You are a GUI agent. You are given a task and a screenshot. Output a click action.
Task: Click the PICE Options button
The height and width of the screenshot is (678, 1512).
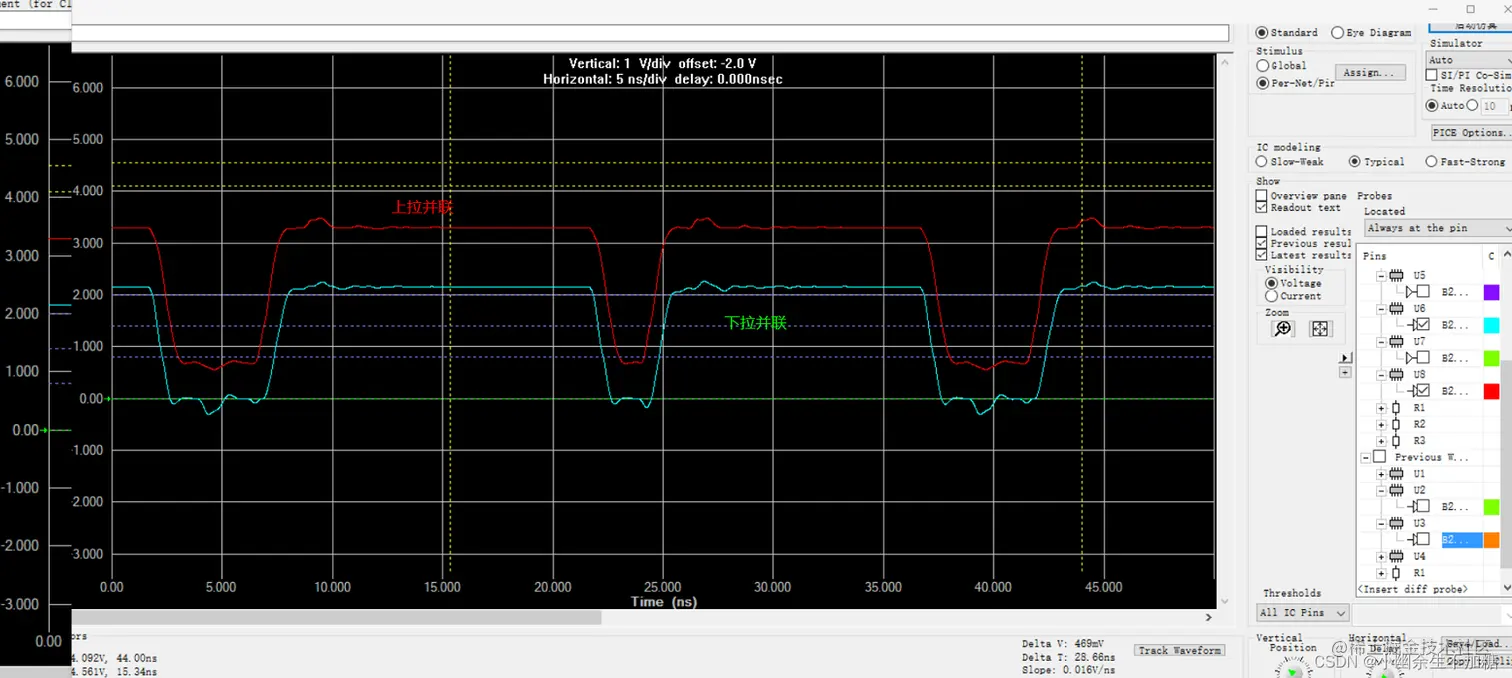[x=1470, y=132]
